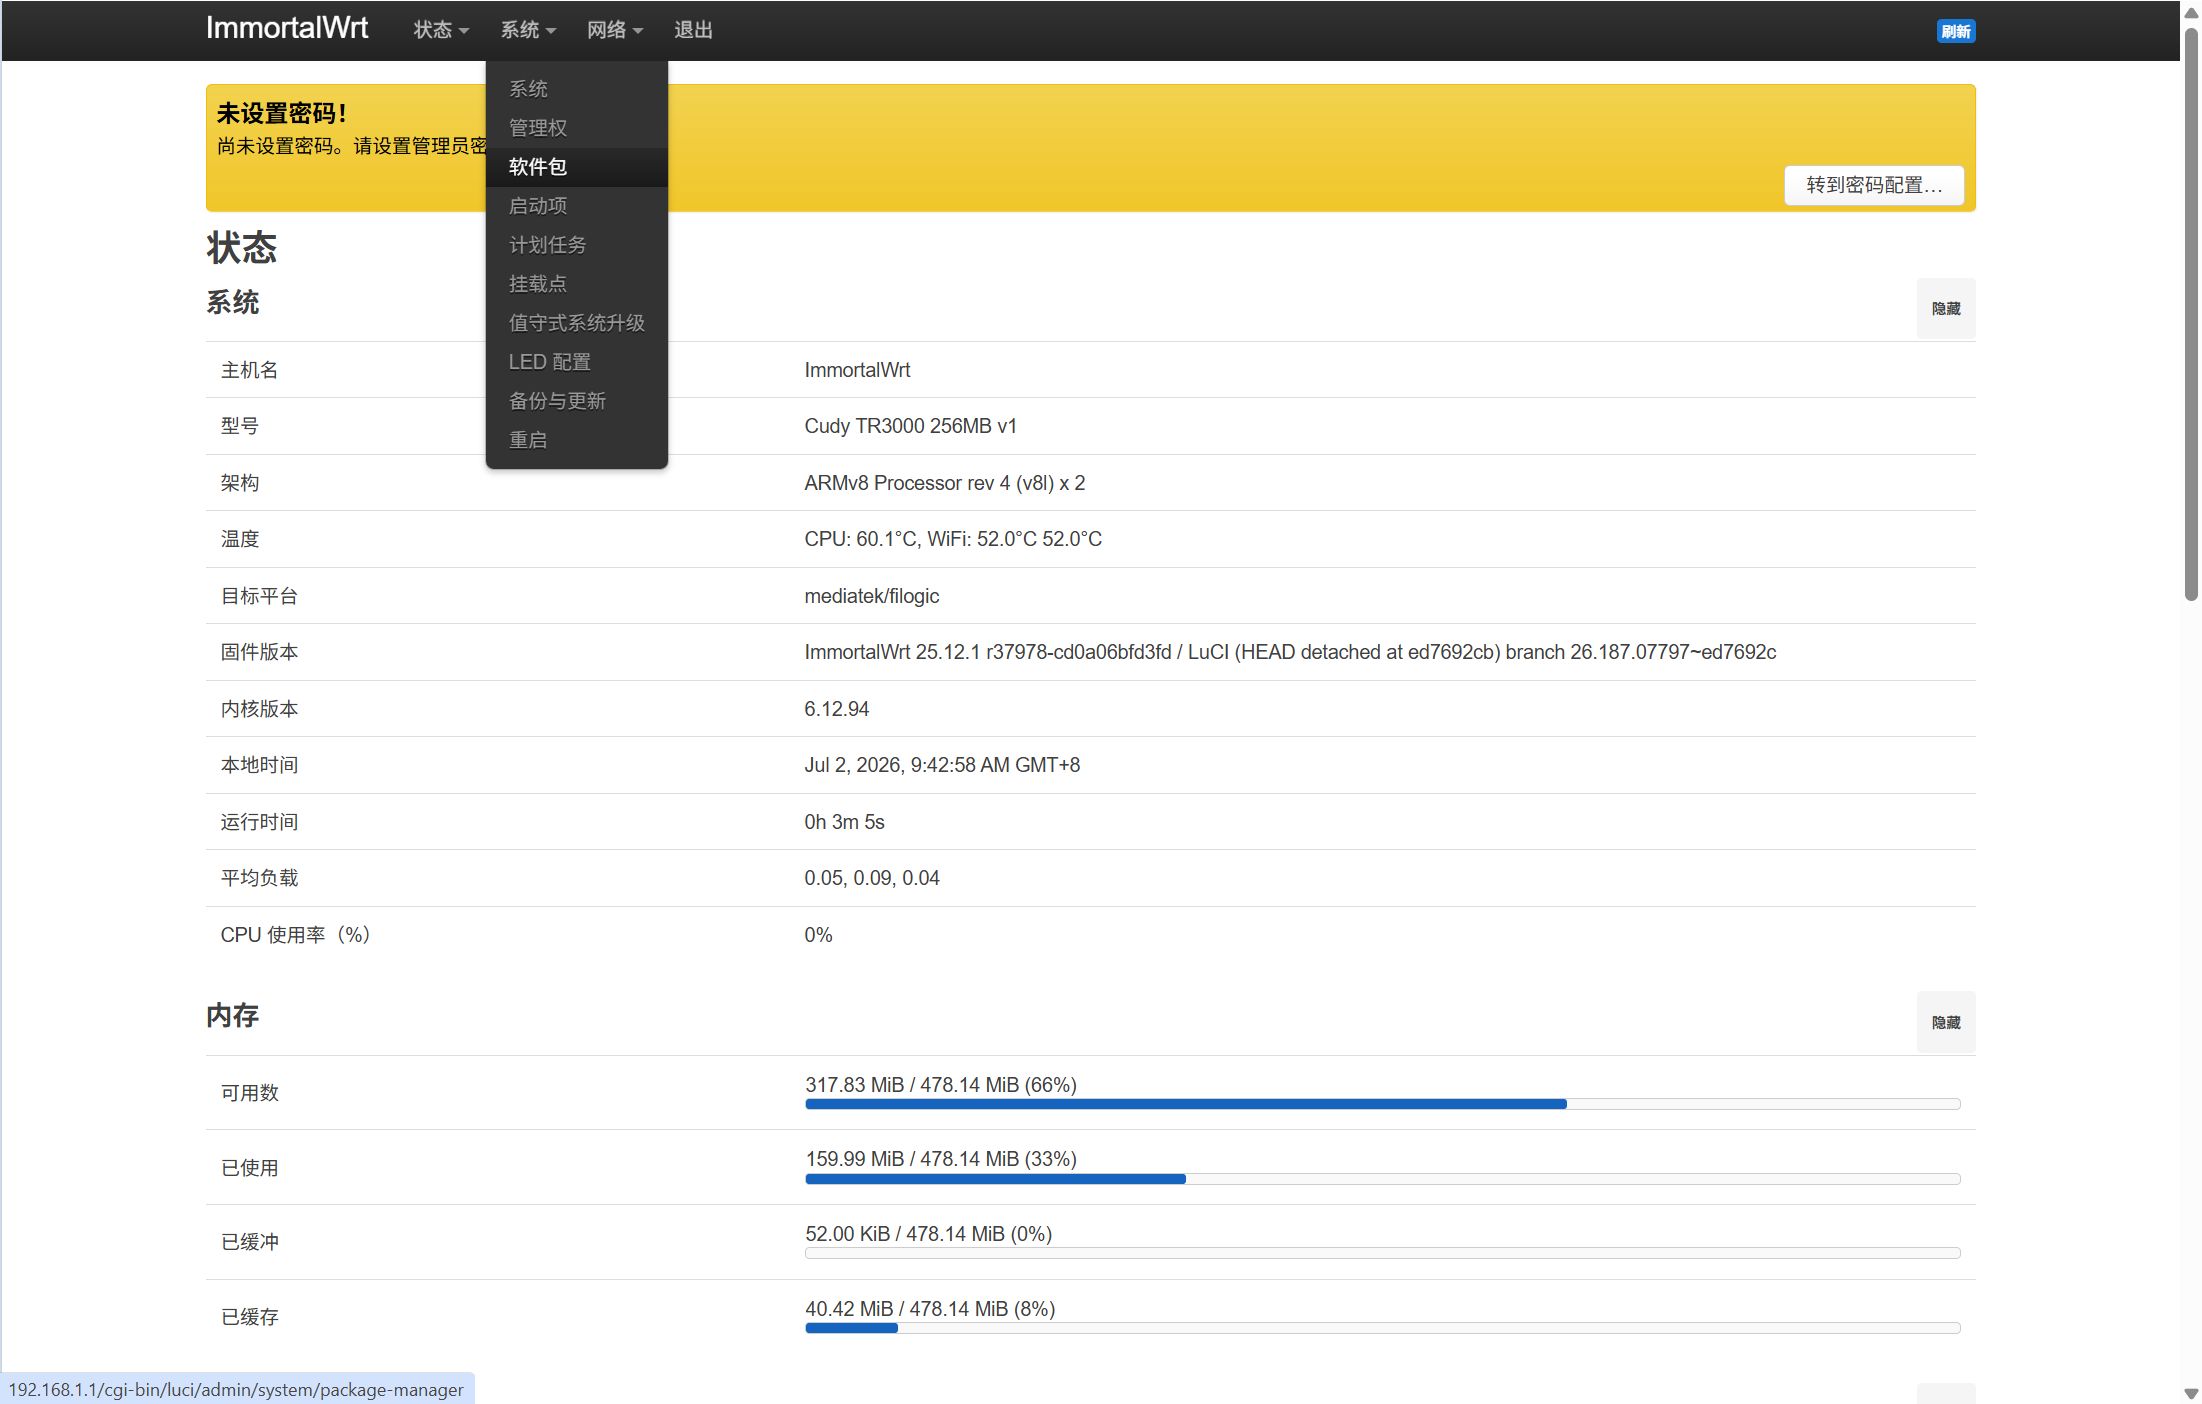Click hostname value ImmortalWrt in table
The height and width of the screenshot is (1404, 2202).
(x=857, y=370)
